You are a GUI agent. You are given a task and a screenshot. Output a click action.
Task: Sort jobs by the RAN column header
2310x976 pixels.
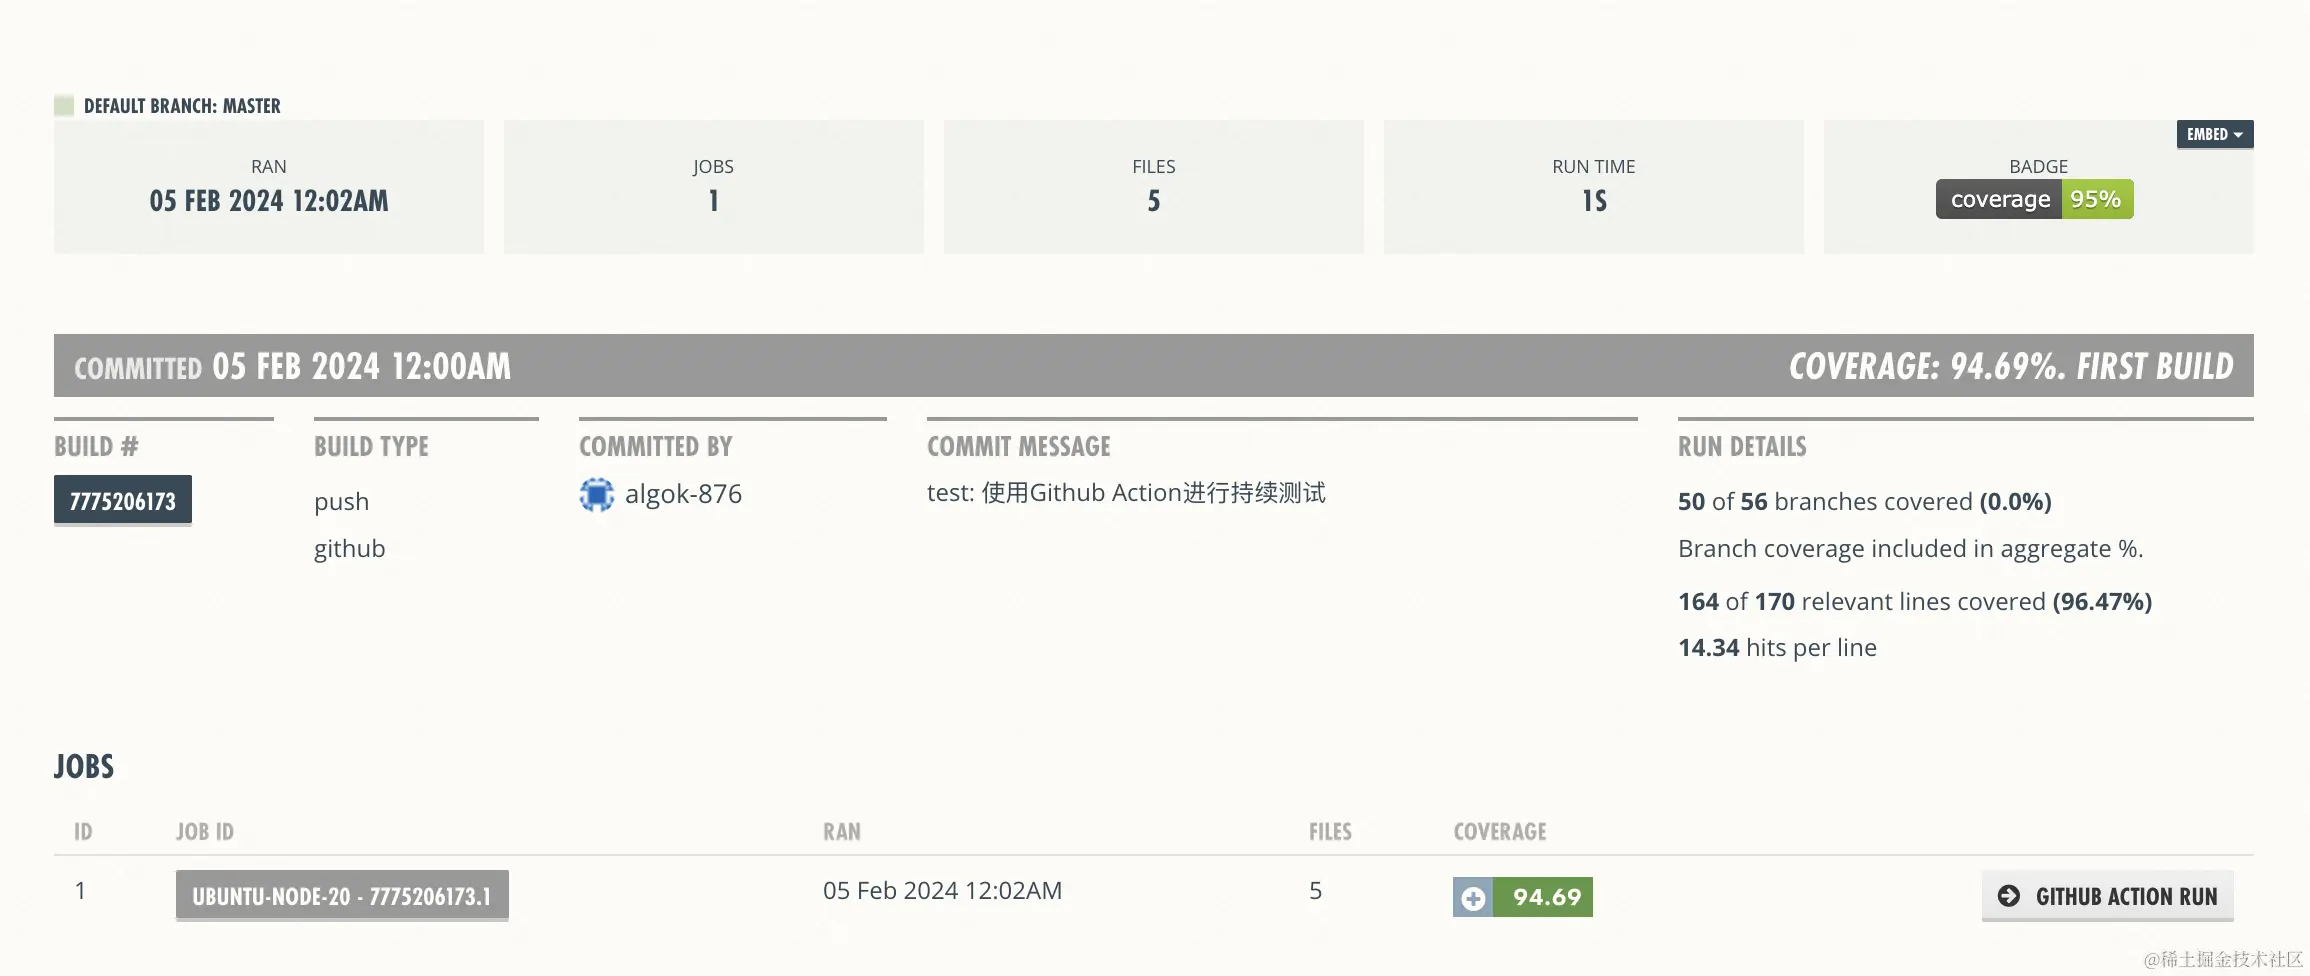[841, 832]
